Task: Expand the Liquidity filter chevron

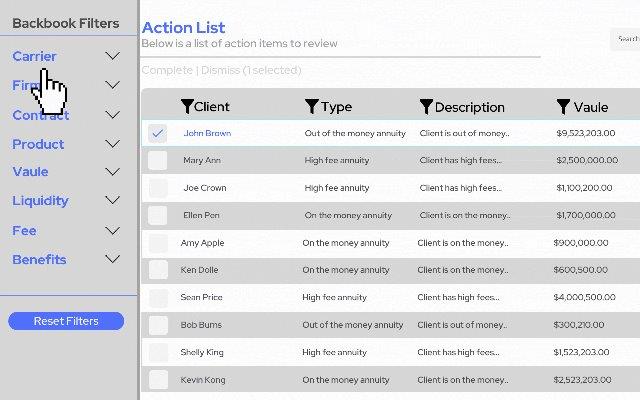Action: click(x=112, y=200)
